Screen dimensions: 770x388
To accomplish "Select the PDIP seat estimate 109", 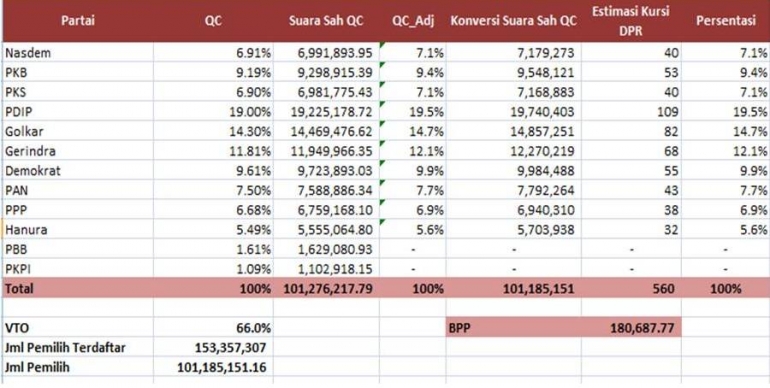I will tap(631, 111).
